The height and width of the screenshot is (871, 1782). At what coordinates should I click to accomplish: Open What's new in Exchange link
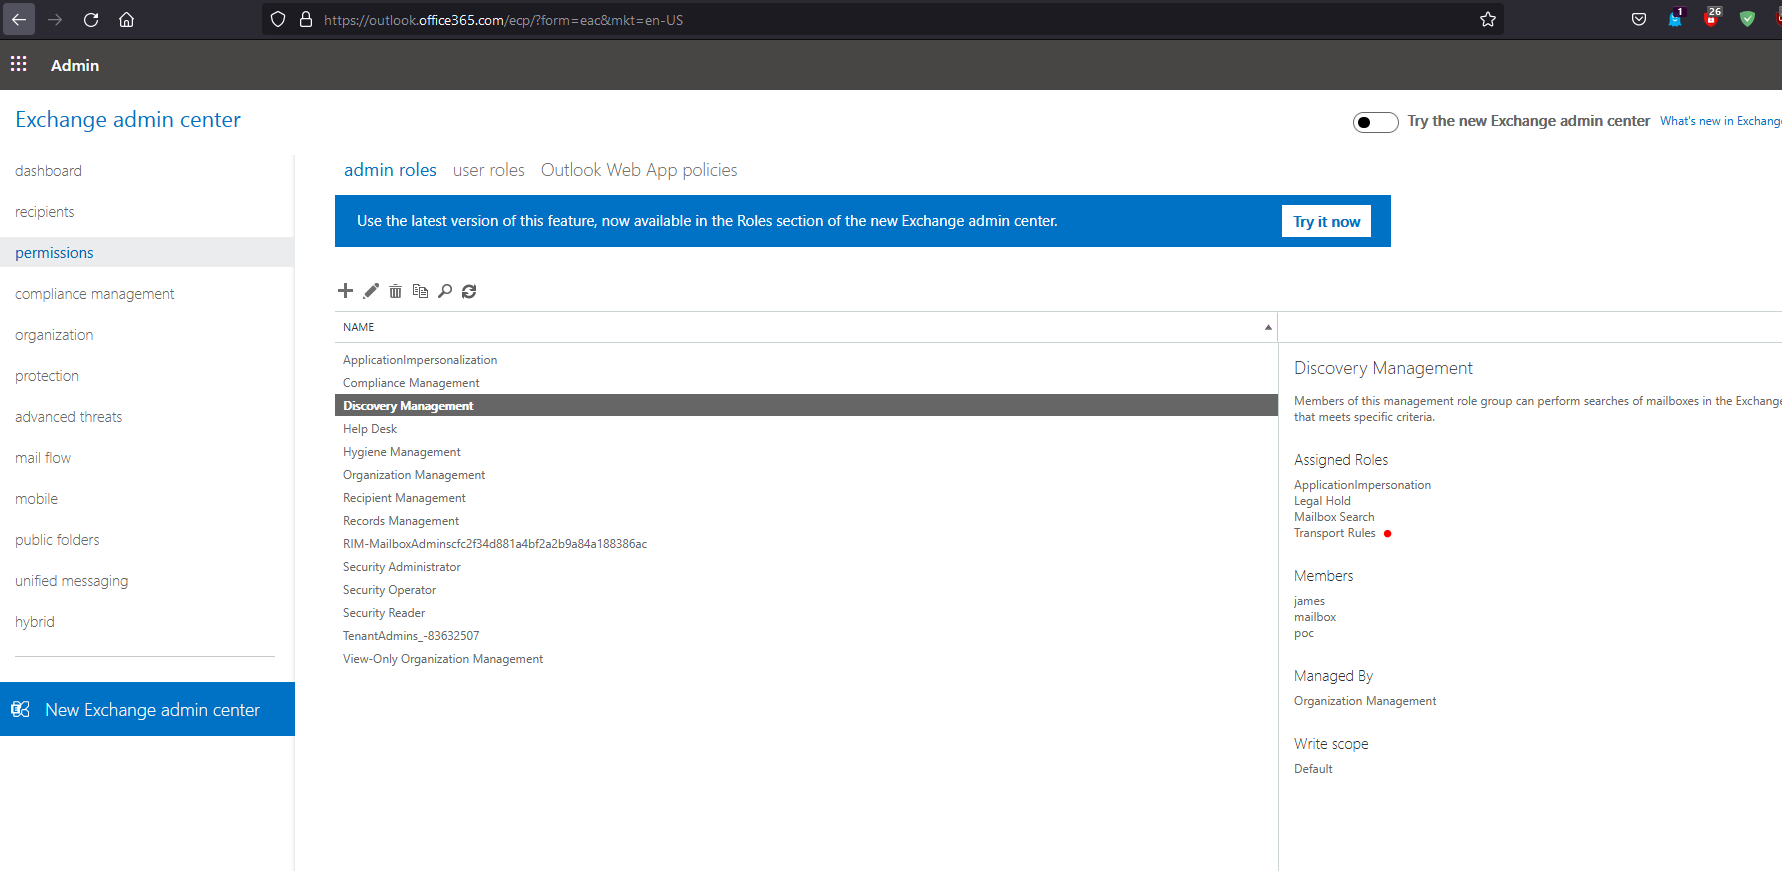click(x=1720, y=121)
